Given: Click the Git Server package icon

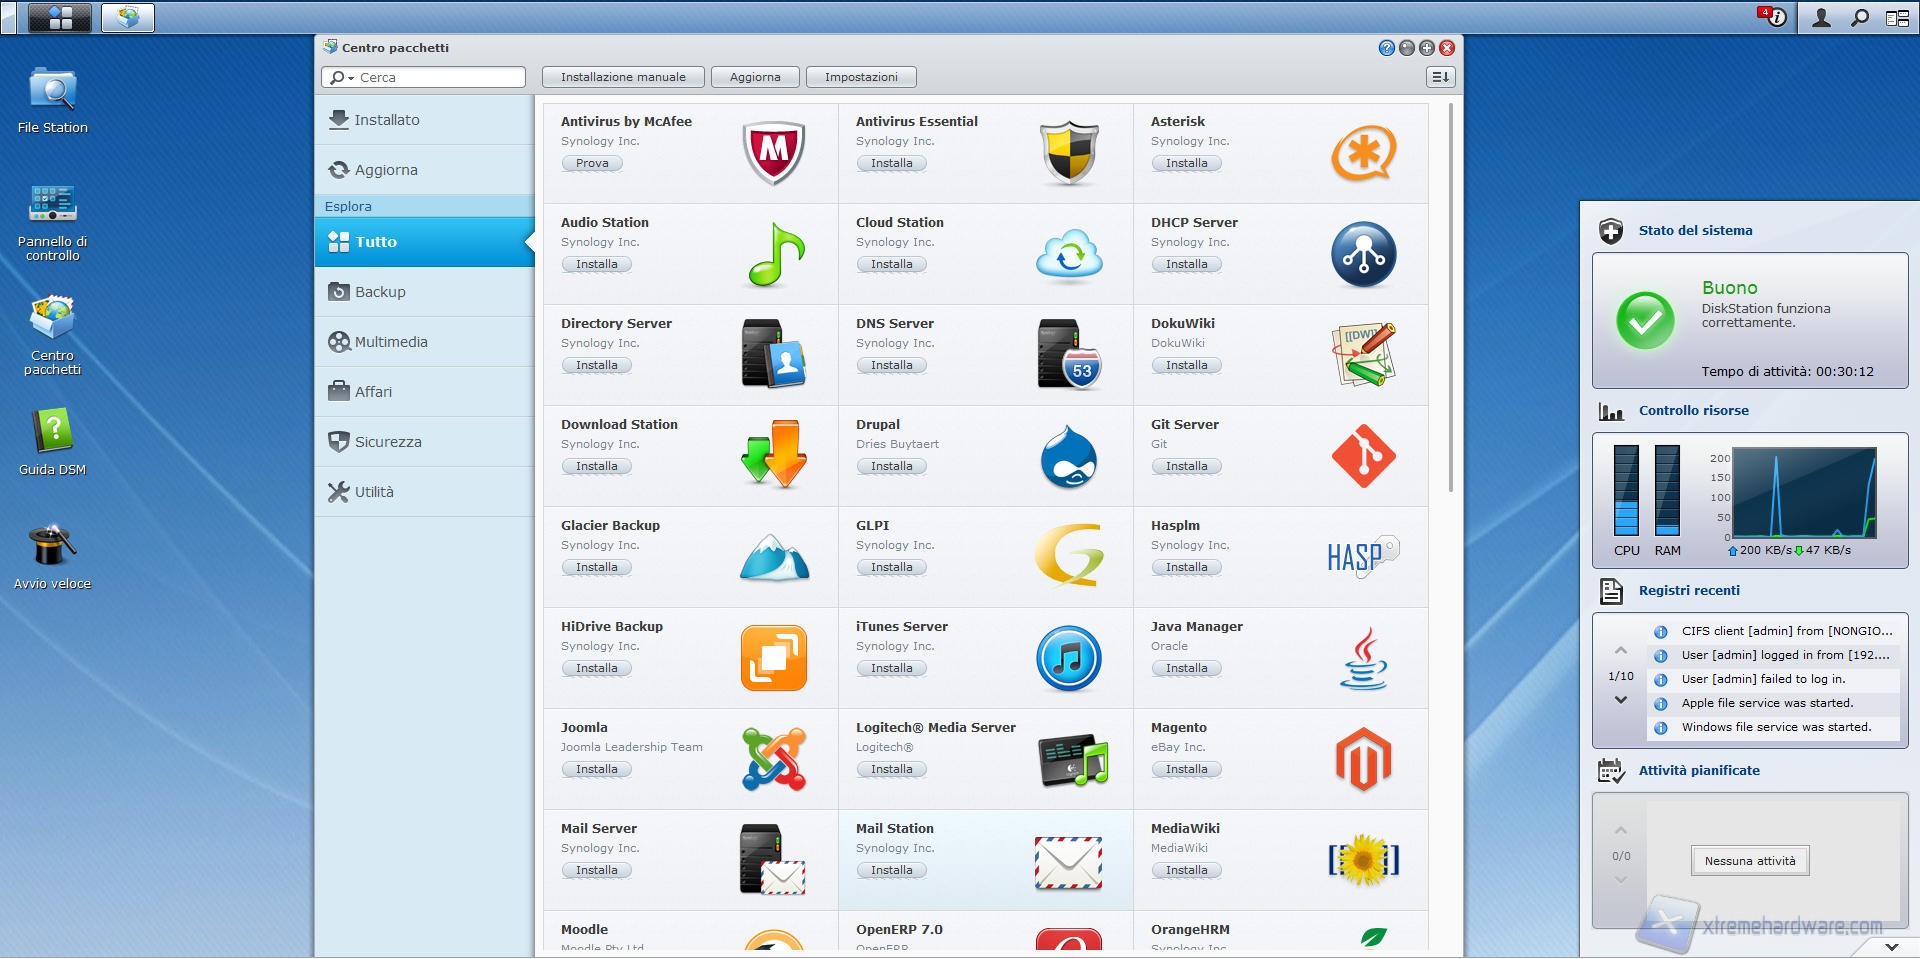Looking at the screenshot, I should [1363, 457].
